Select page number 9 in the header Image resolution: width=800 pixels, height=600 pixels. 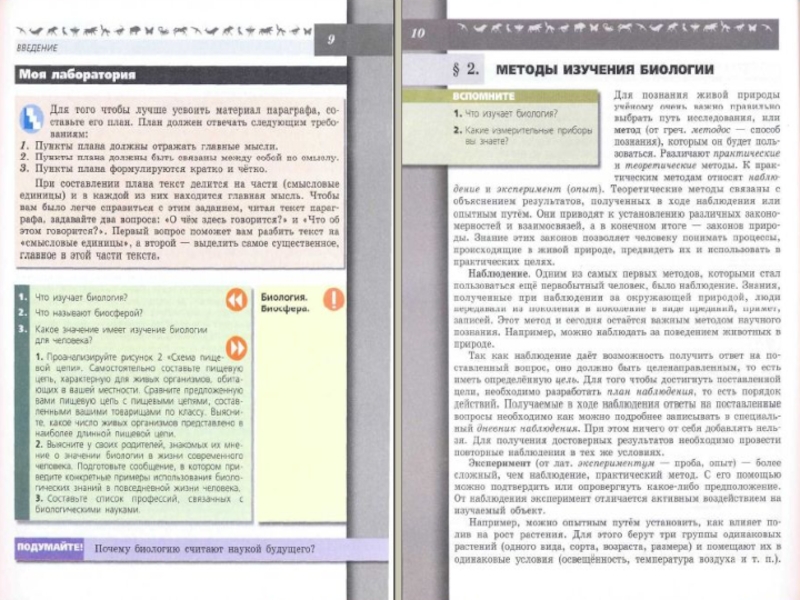[331, 40]
